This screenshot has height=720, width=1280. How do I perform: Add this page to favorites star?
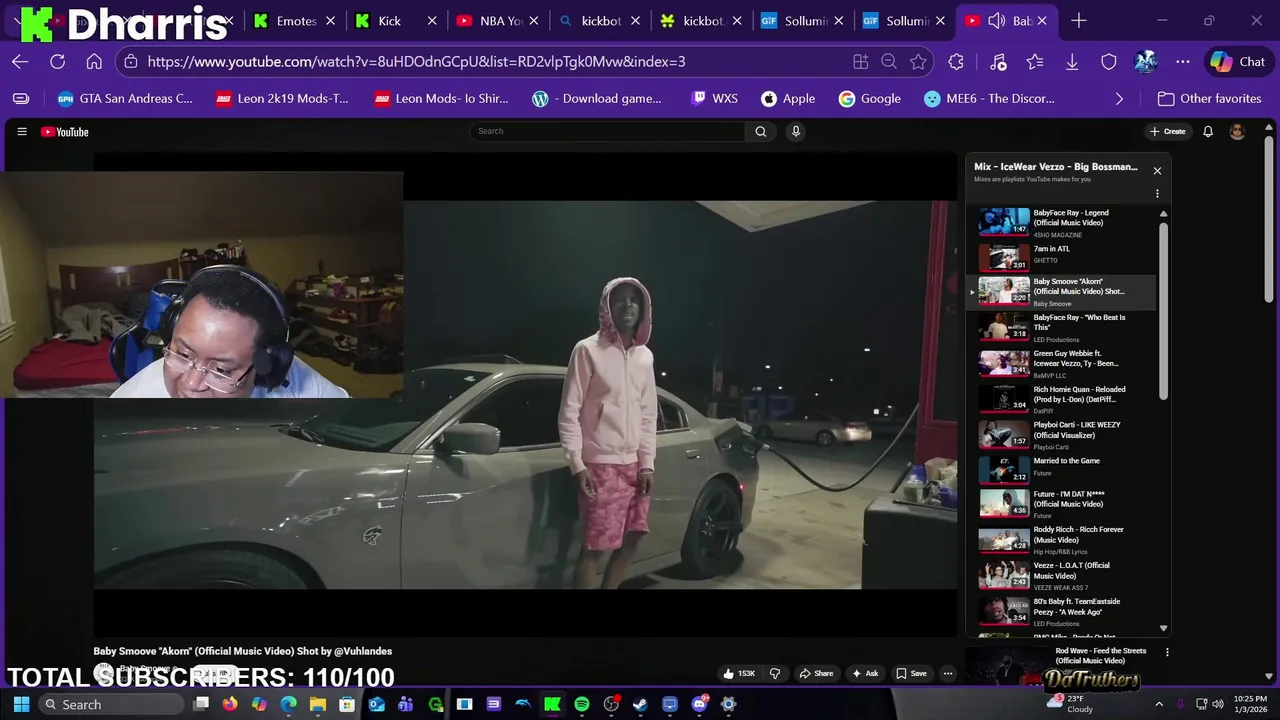tap(918, 62)
